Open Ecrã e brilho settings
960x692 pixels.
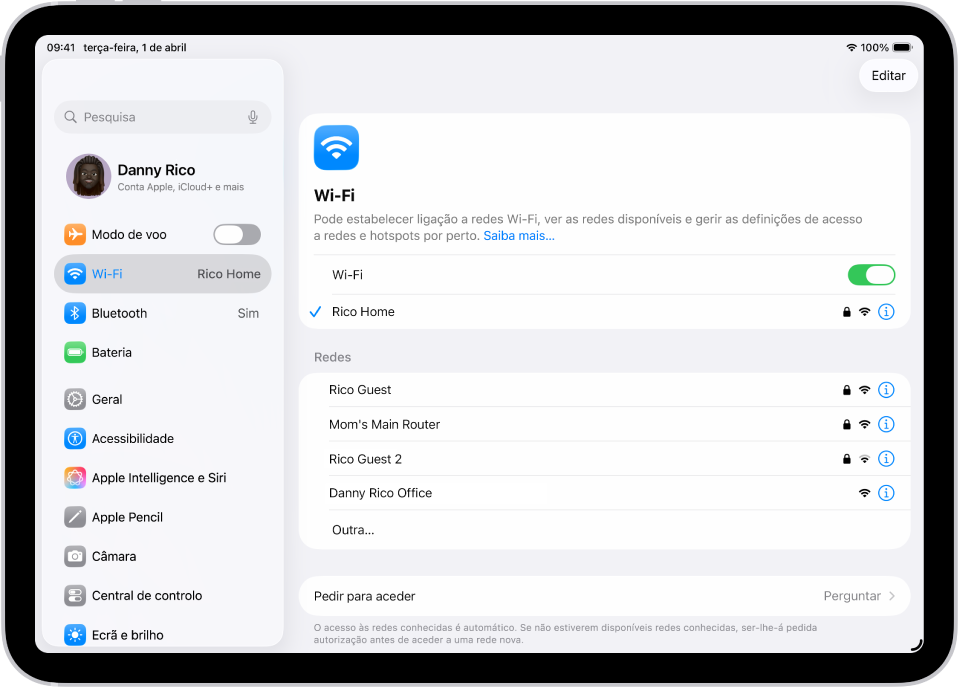pos(163,635)
